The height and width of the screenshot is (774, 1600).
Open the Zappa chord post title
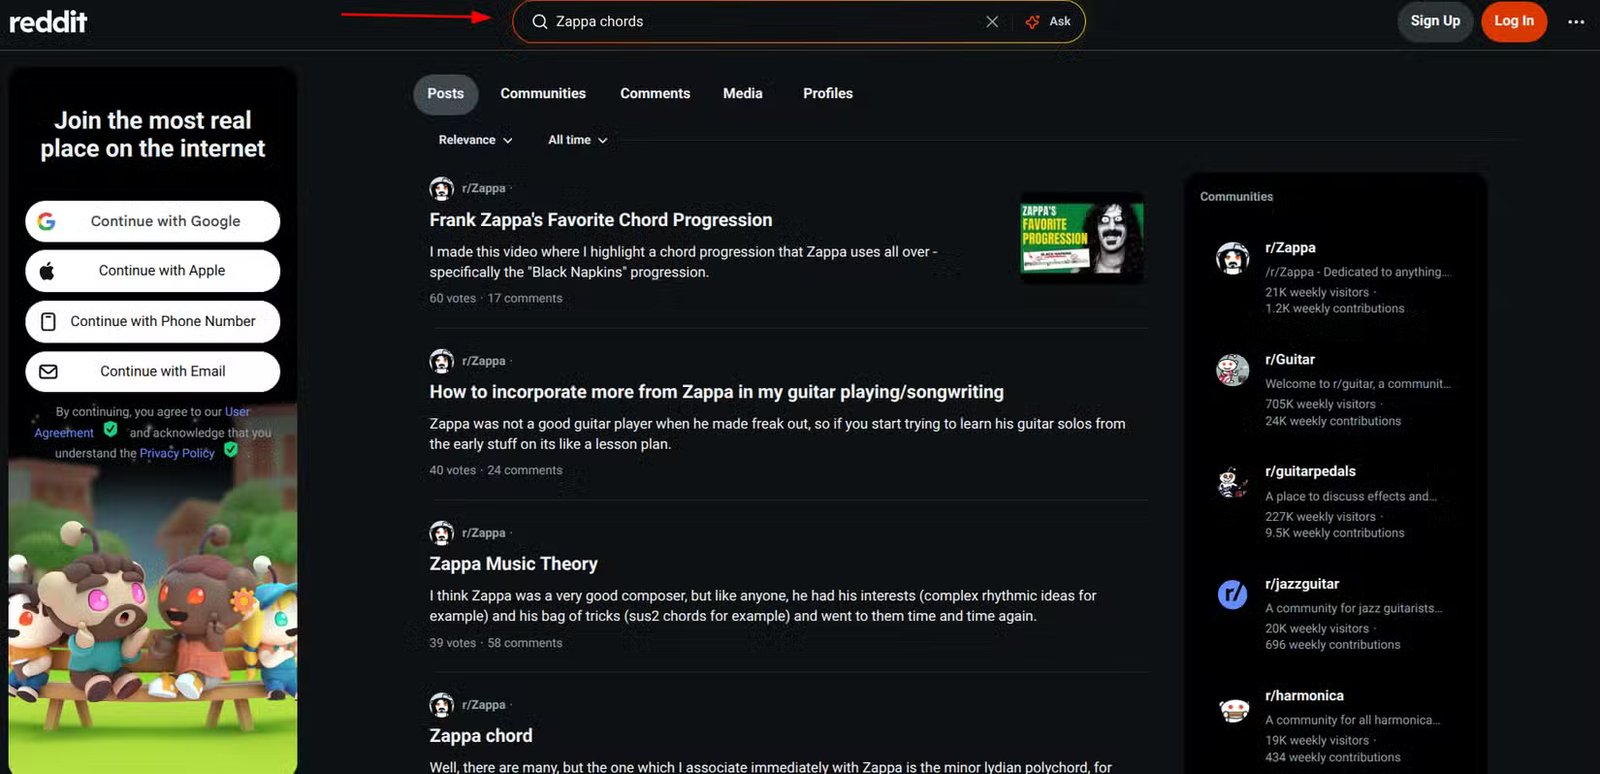481,736
